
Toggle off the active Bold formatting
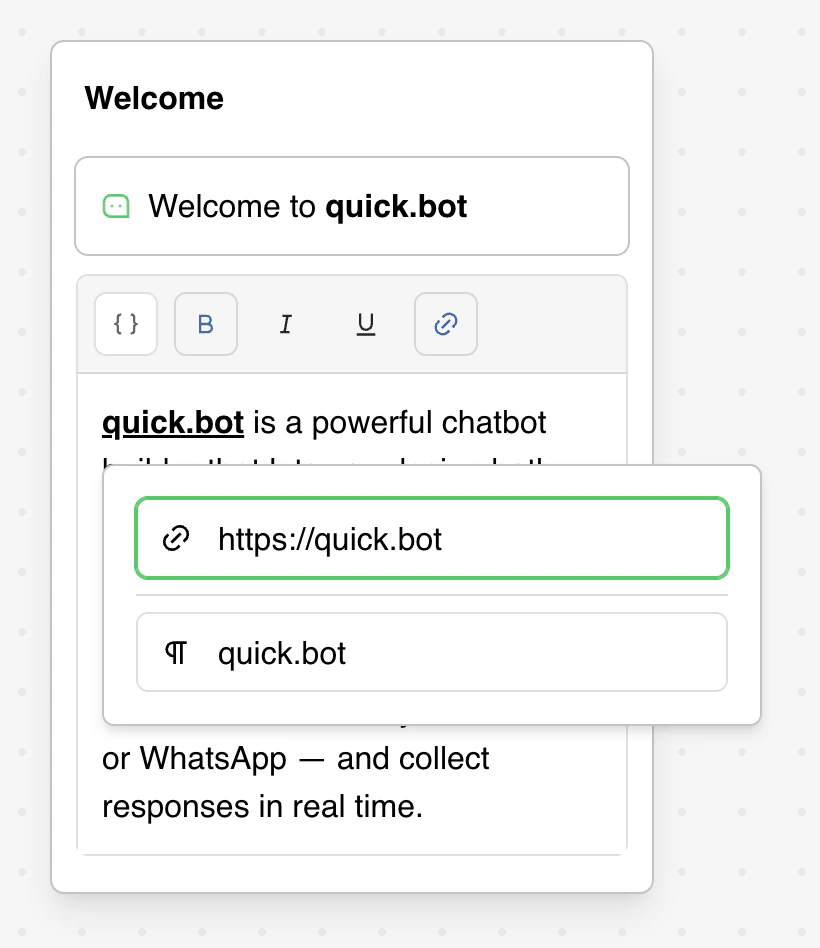[206, 324]
